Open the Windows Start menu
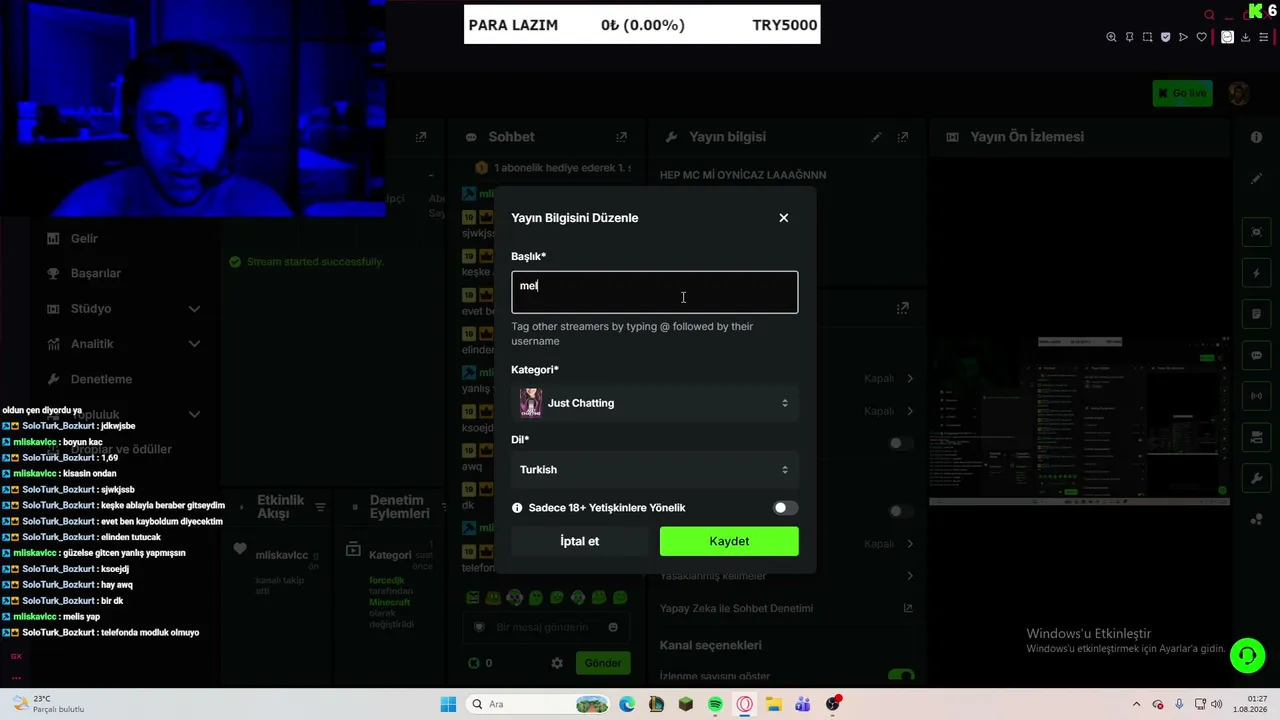Image resolution: width=1280 pixels, height=720 pixels. [x=448, y=704]
